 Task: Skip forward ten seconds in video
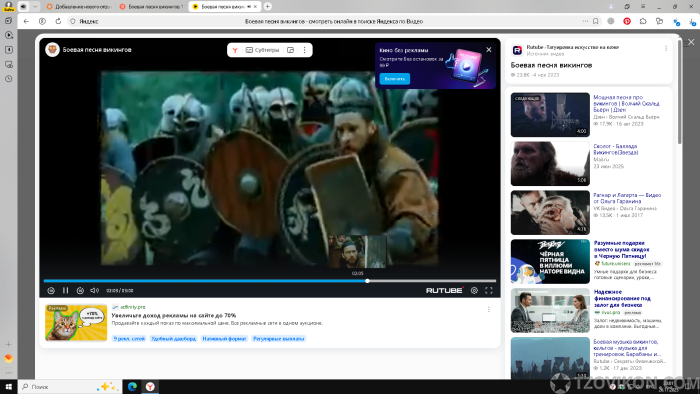(80, 290)
